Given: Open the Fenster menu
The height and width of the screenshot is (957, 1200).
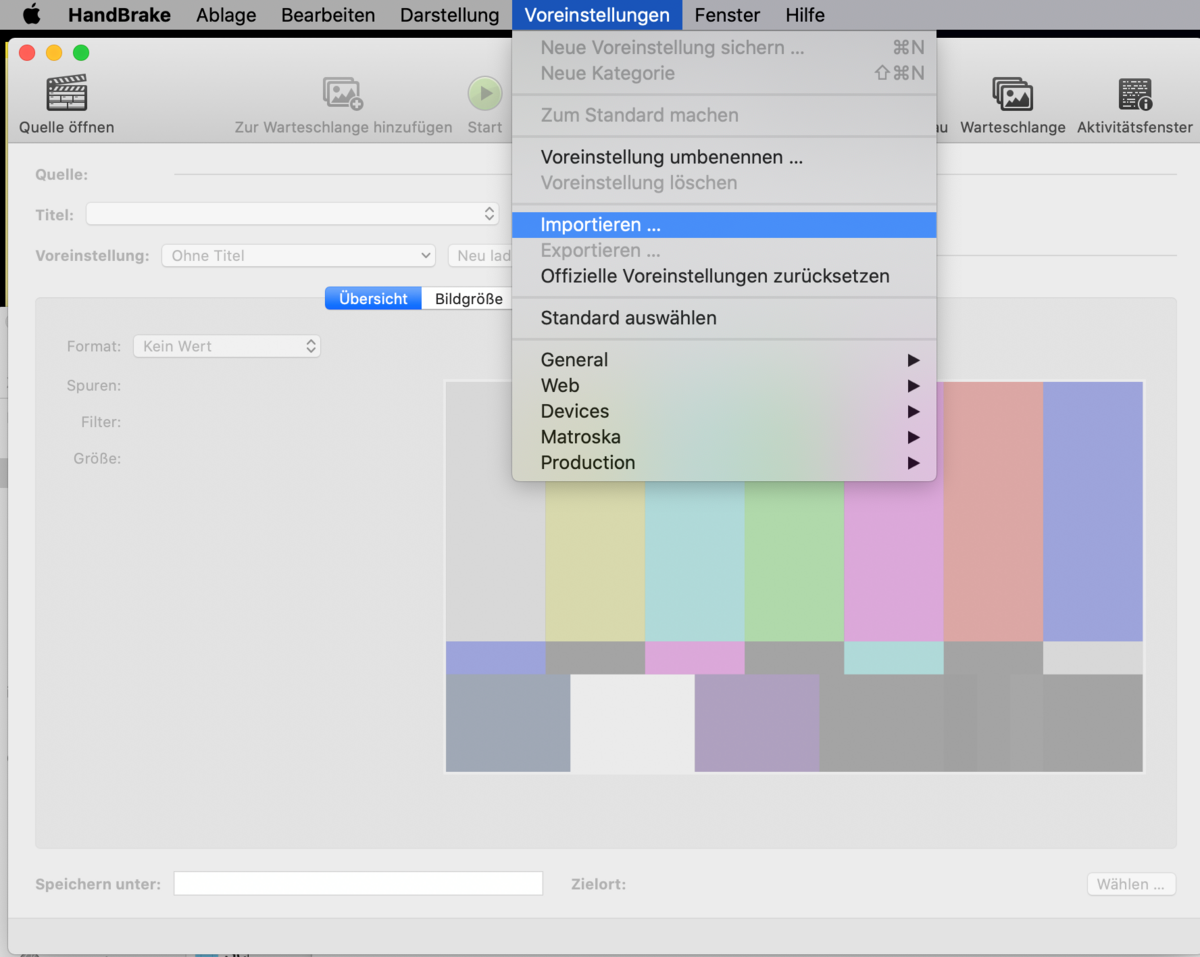Looking at the screenshot, I should [x=727, y=15].
